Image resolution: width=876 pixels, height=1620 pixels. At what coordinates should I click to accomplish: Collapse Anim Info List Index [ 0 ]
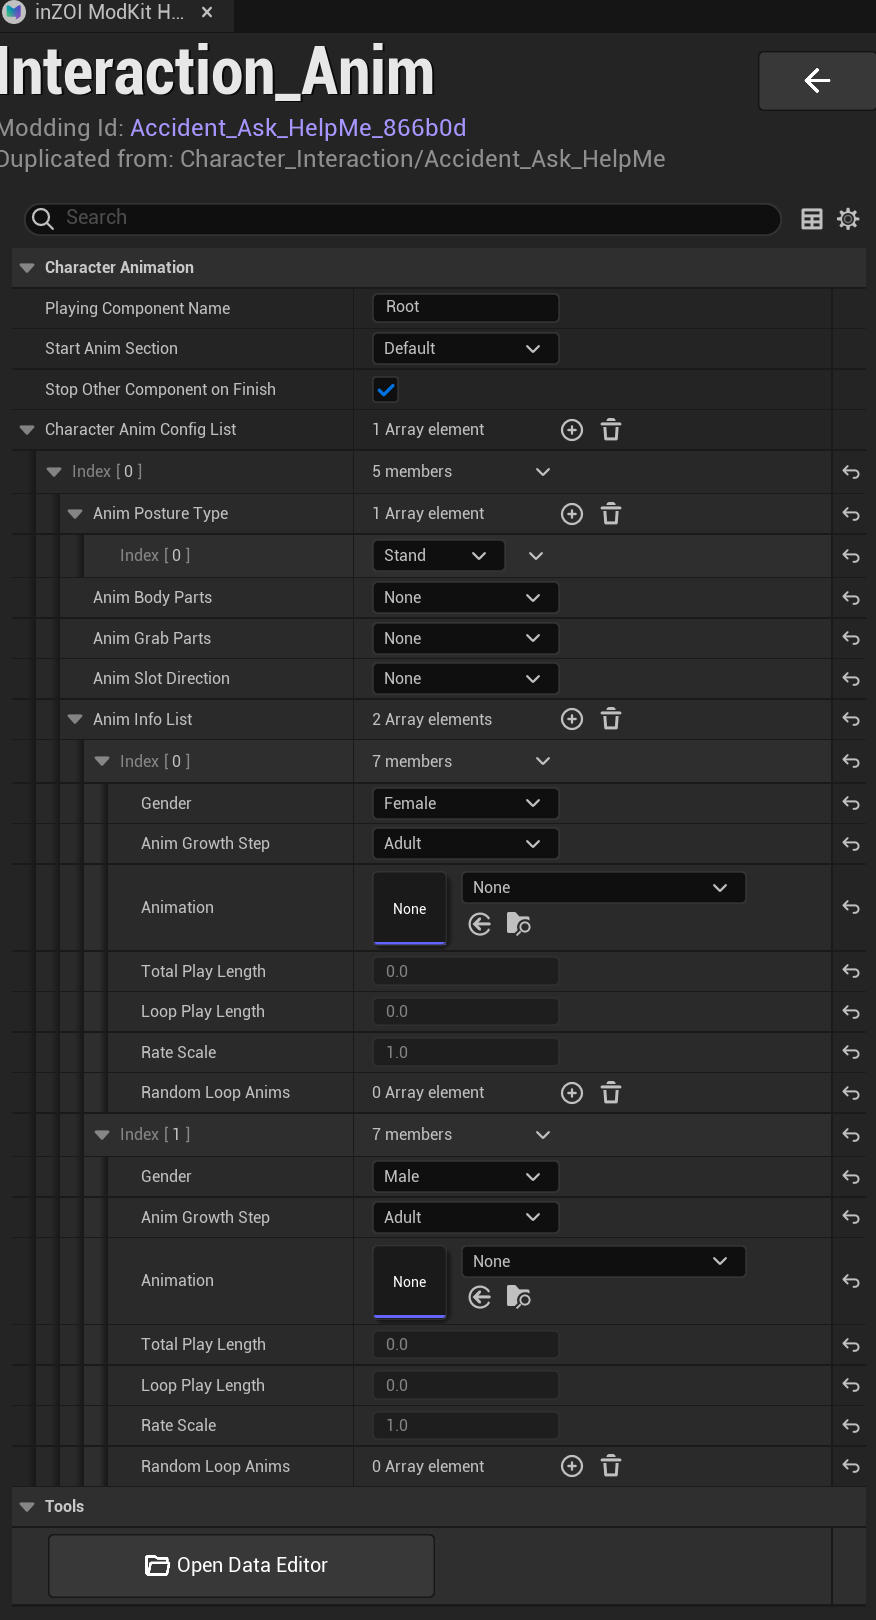[x=102, y=762]
